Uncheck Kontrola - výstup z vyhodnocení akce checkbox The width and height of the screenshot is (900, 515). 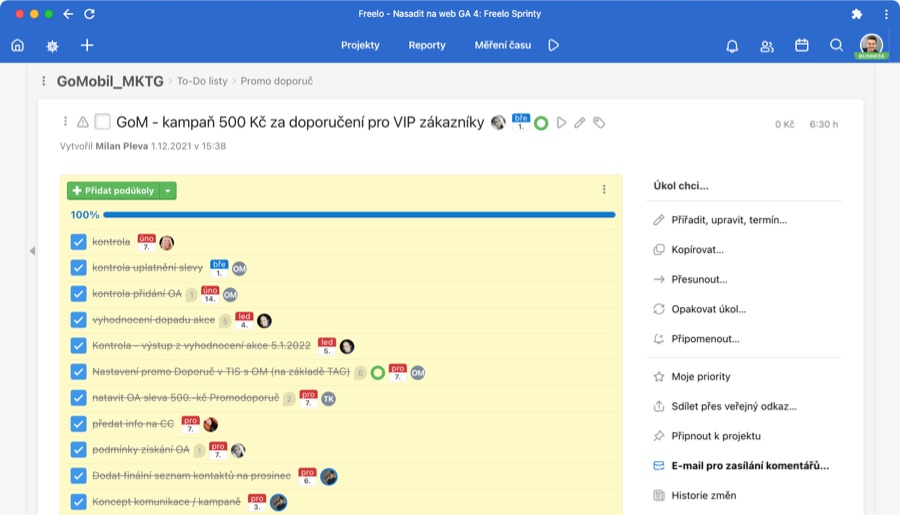(x=79, y=346)
